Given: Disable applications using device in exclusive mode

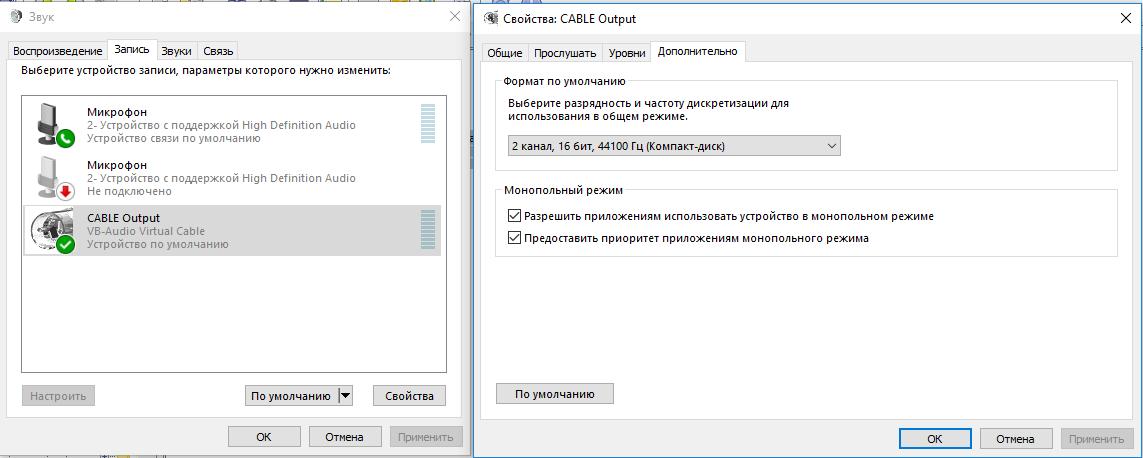Looking at the screenshot, I should click(x=515, y=216).
